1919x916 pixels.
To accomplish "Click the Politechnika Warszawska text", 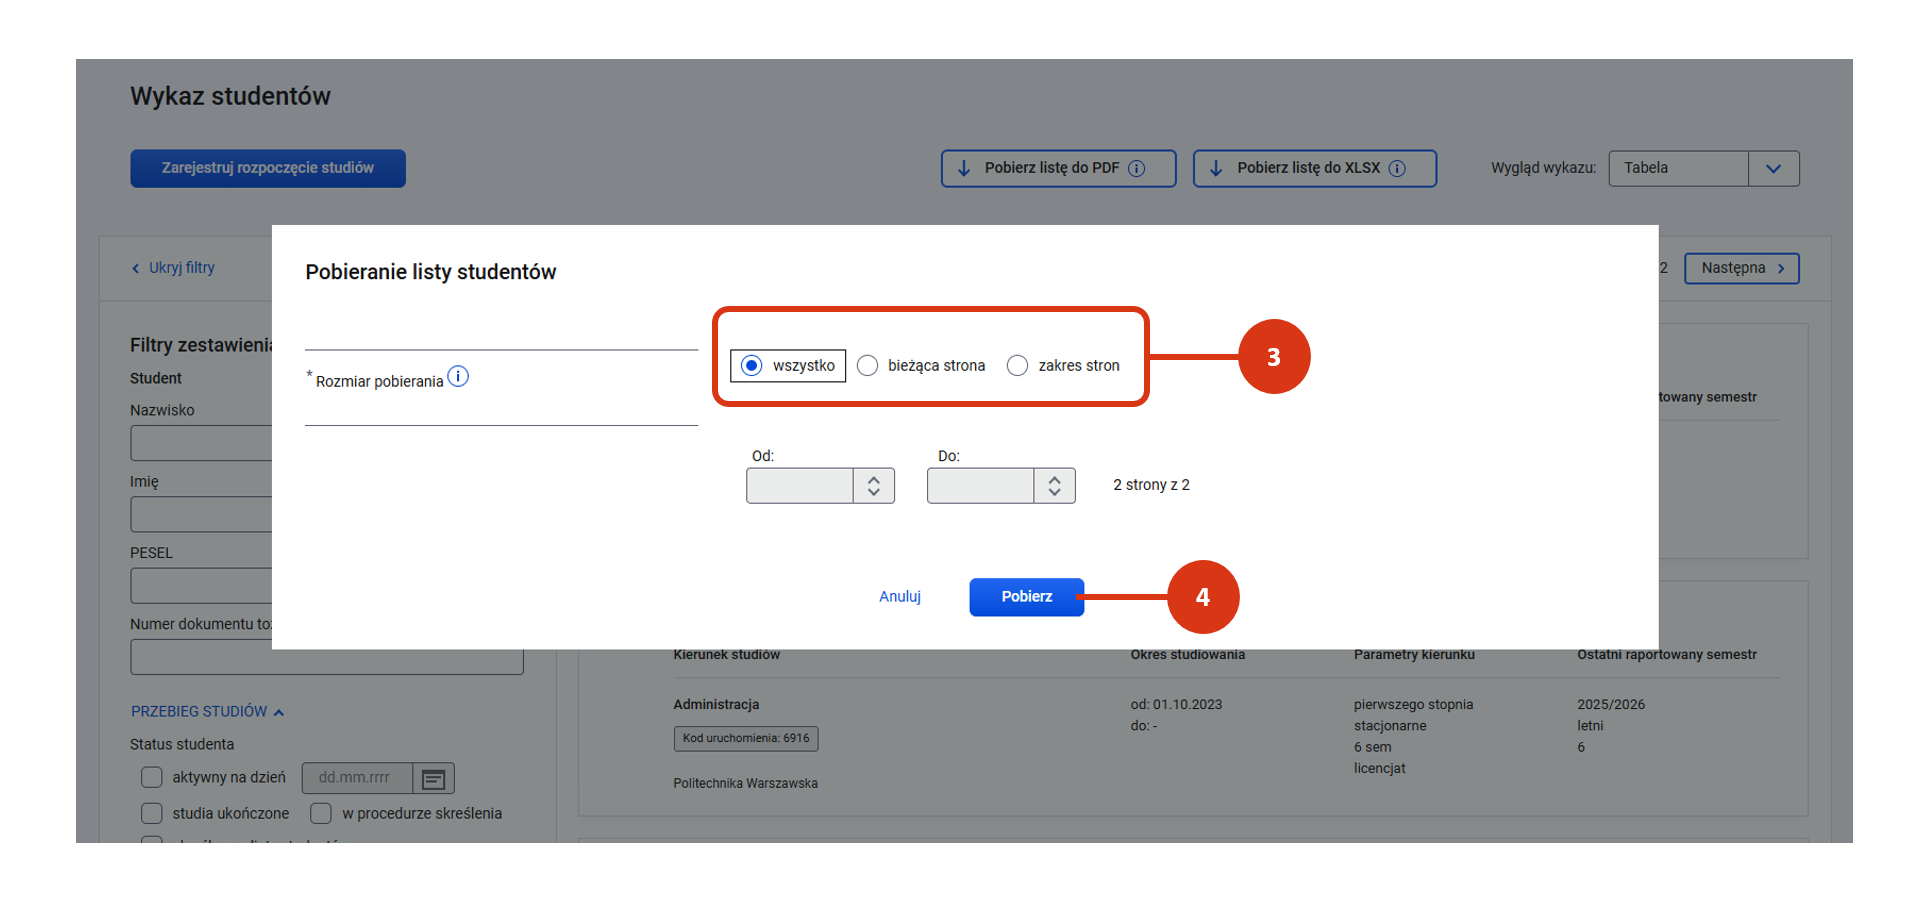I will 745,783.
